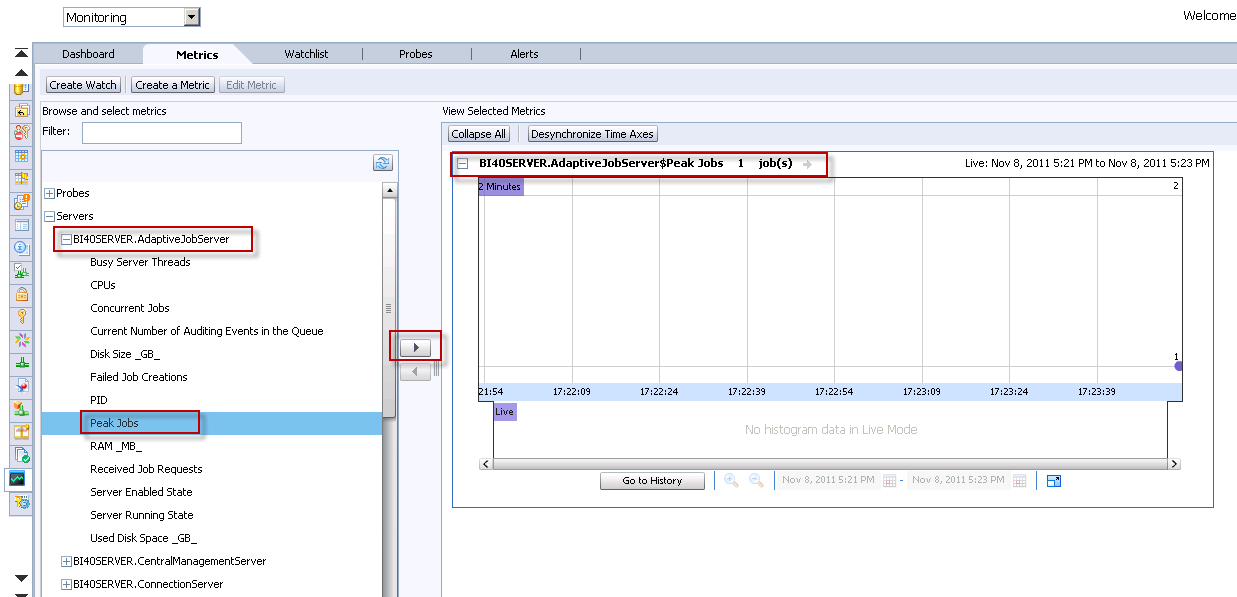
Task: Select the Disk Size _GB_ metric
Action: (x=125, y=354)
